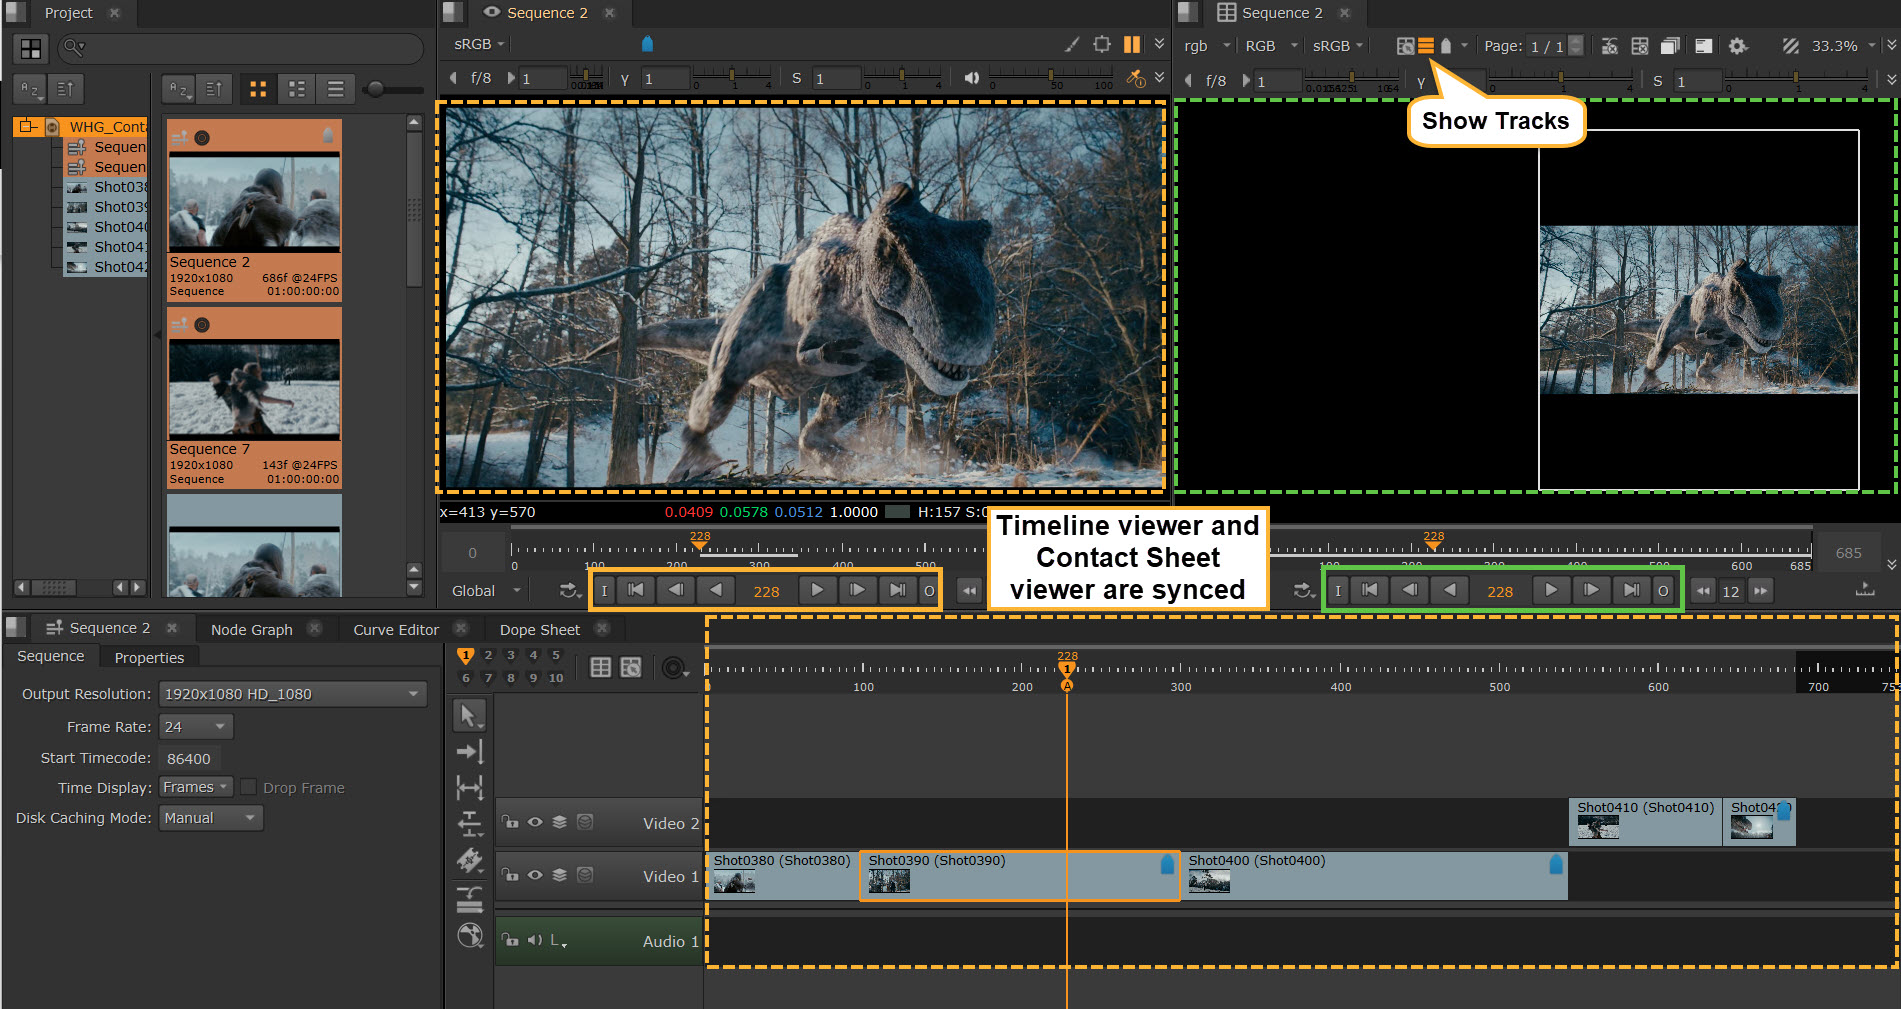Click the tag icon in Contact Sheet toolbar
1901x1009 pixels.
(x=1446, y=46)
